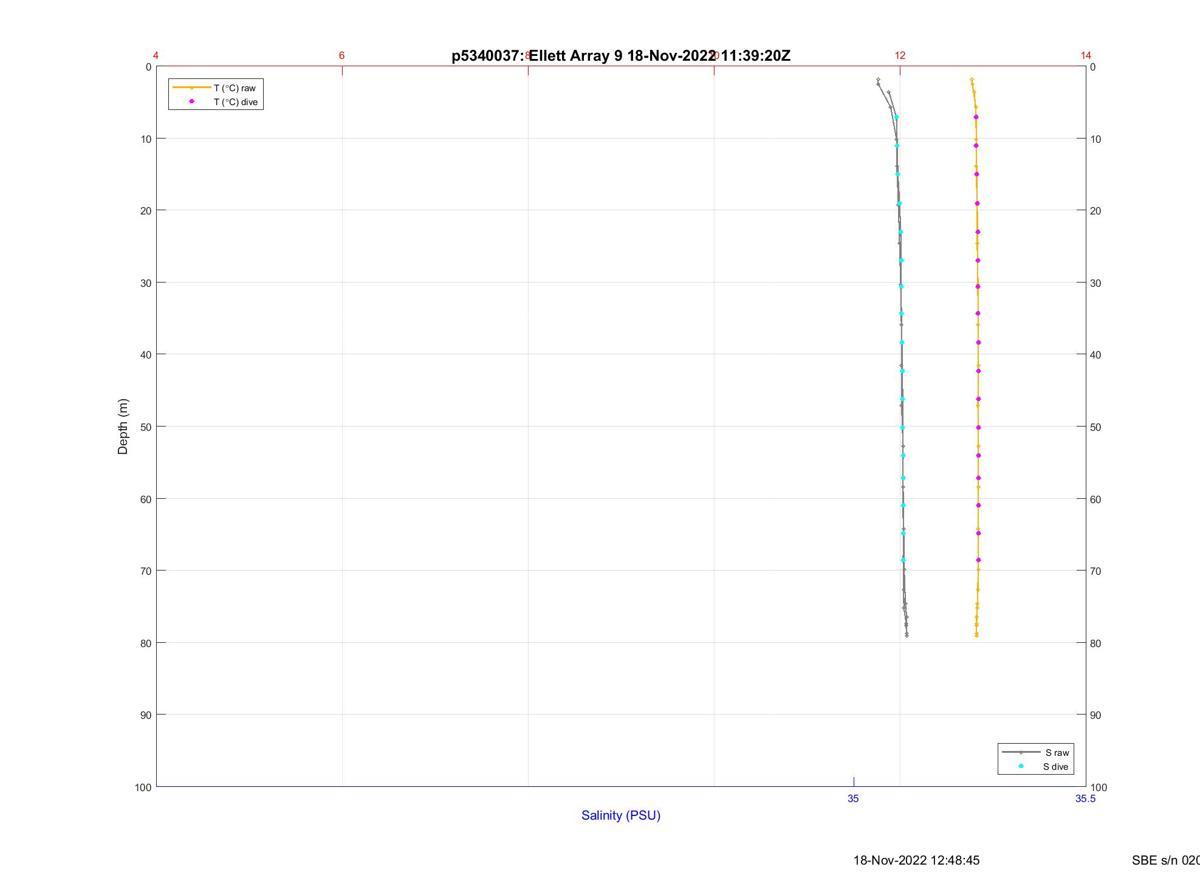The width and height of the screenshot is (1200, 885).
Task: Select the 'T (°C) raw' legend label
Action: point(234,88)
